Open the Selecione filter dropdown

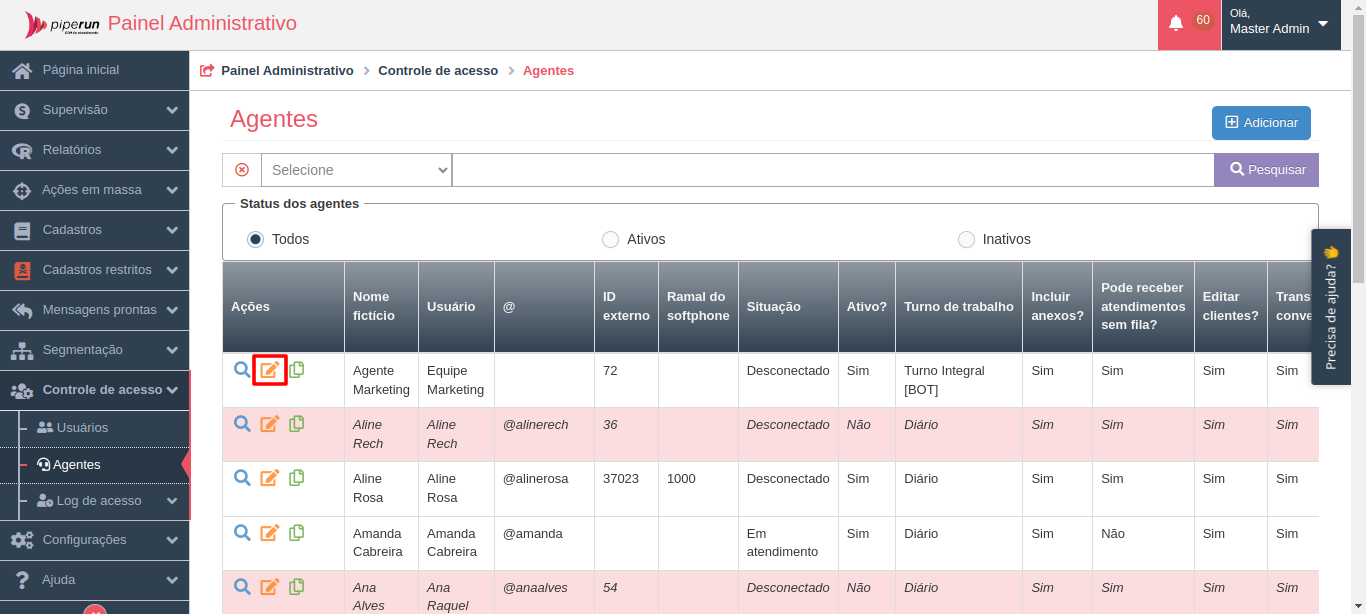click(357, 170)
